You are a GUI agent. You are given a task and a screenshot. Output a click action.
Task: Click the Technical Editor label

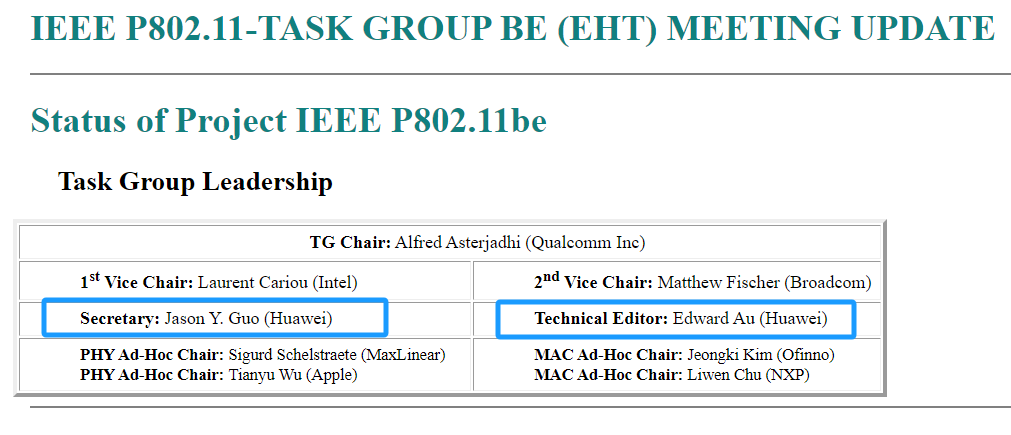pos(601,319)
